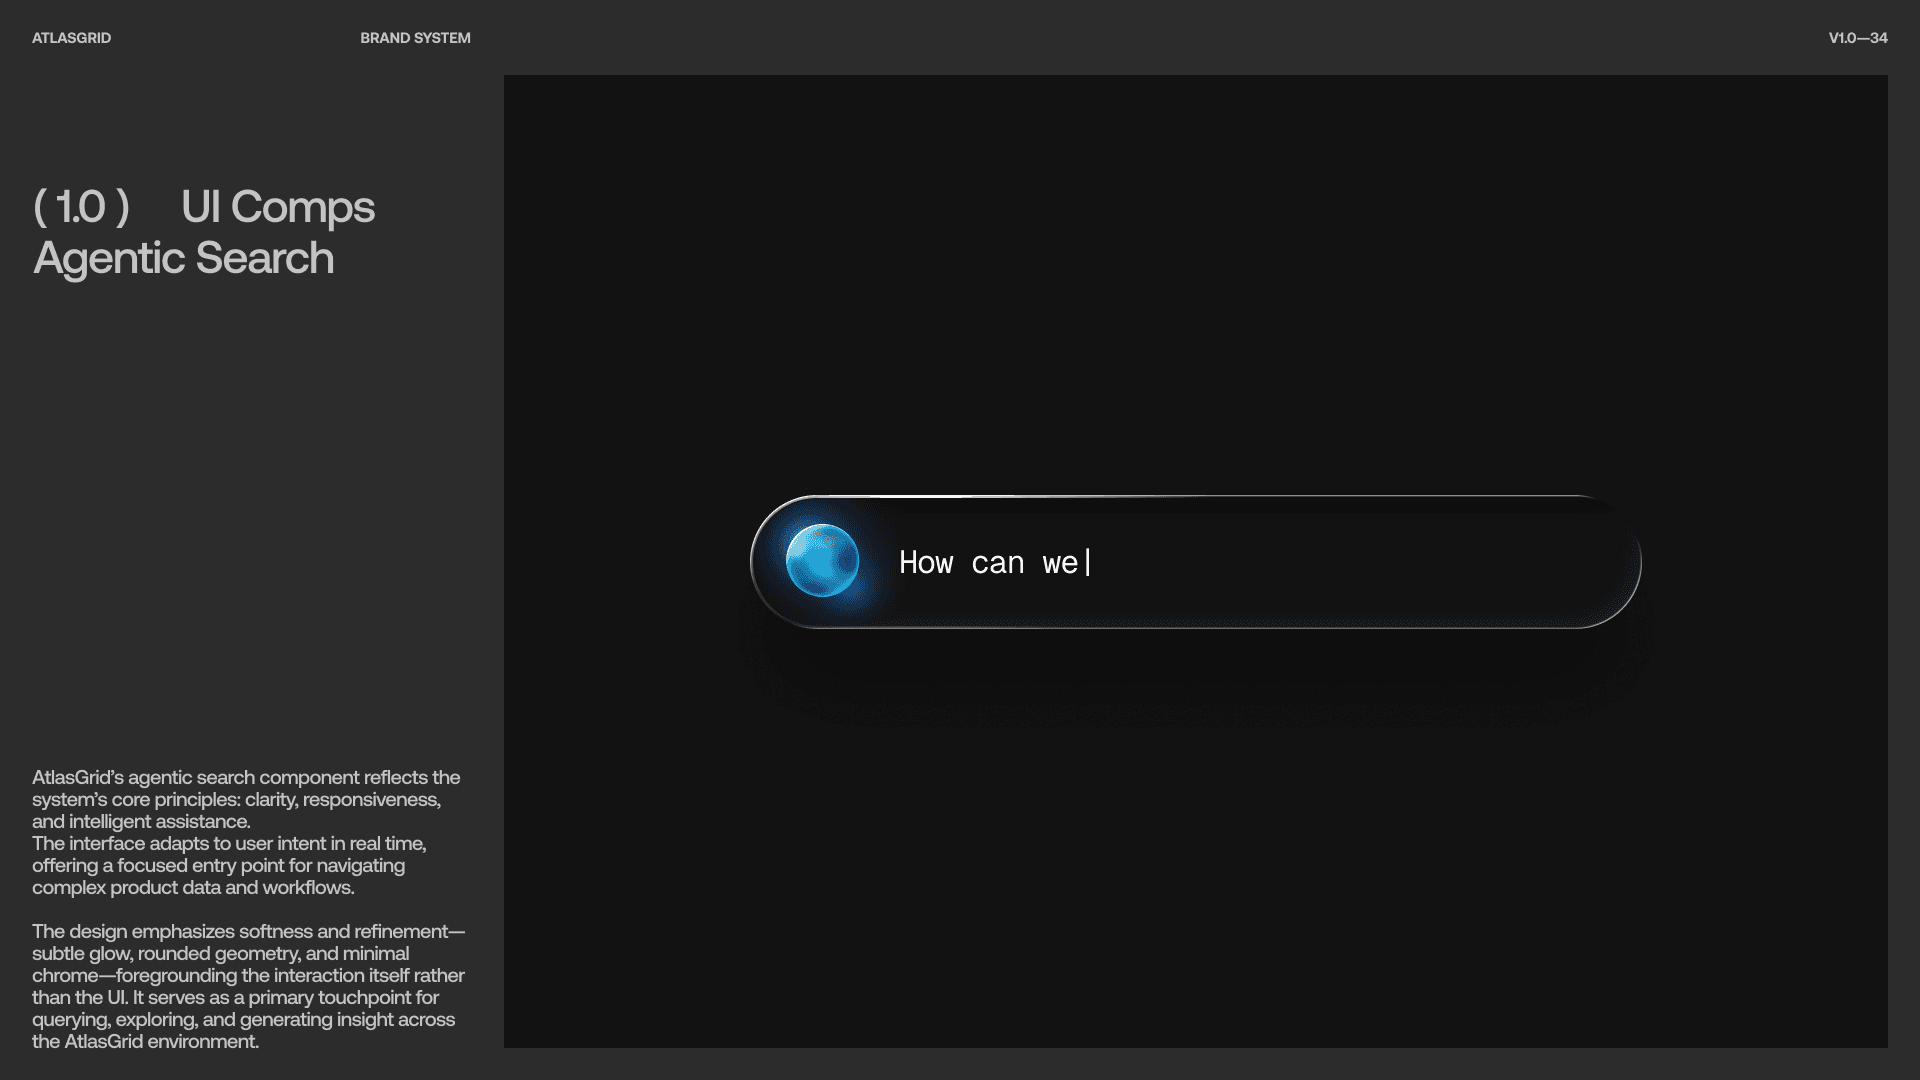Click the sentence starting "The interface adapts"
The image size is (1920, 1080).
[229, 865]
